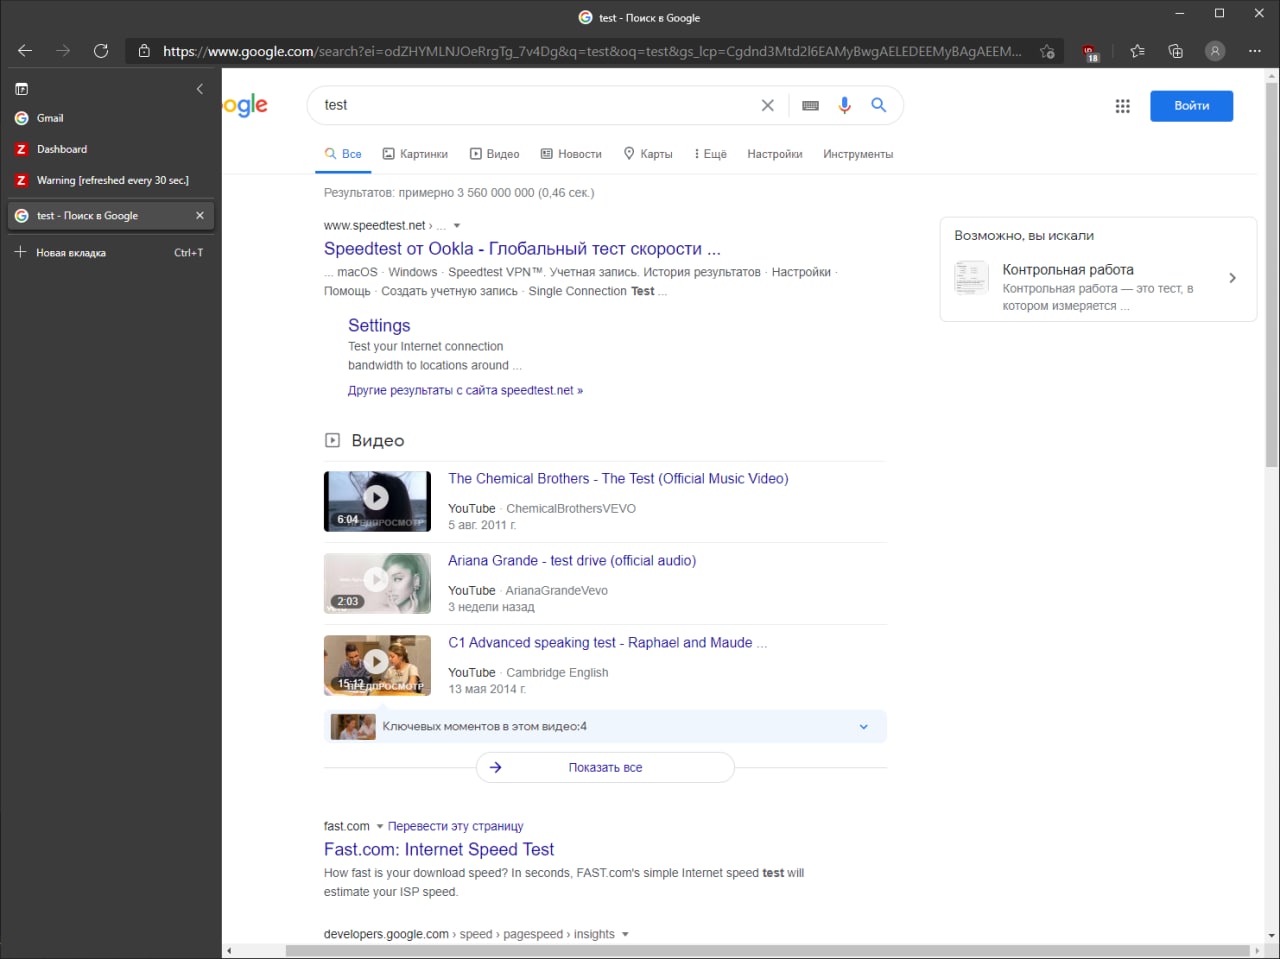Click the Войти sign-in button
Screen dimensions: 1280x959
(x=1191, y=106)
